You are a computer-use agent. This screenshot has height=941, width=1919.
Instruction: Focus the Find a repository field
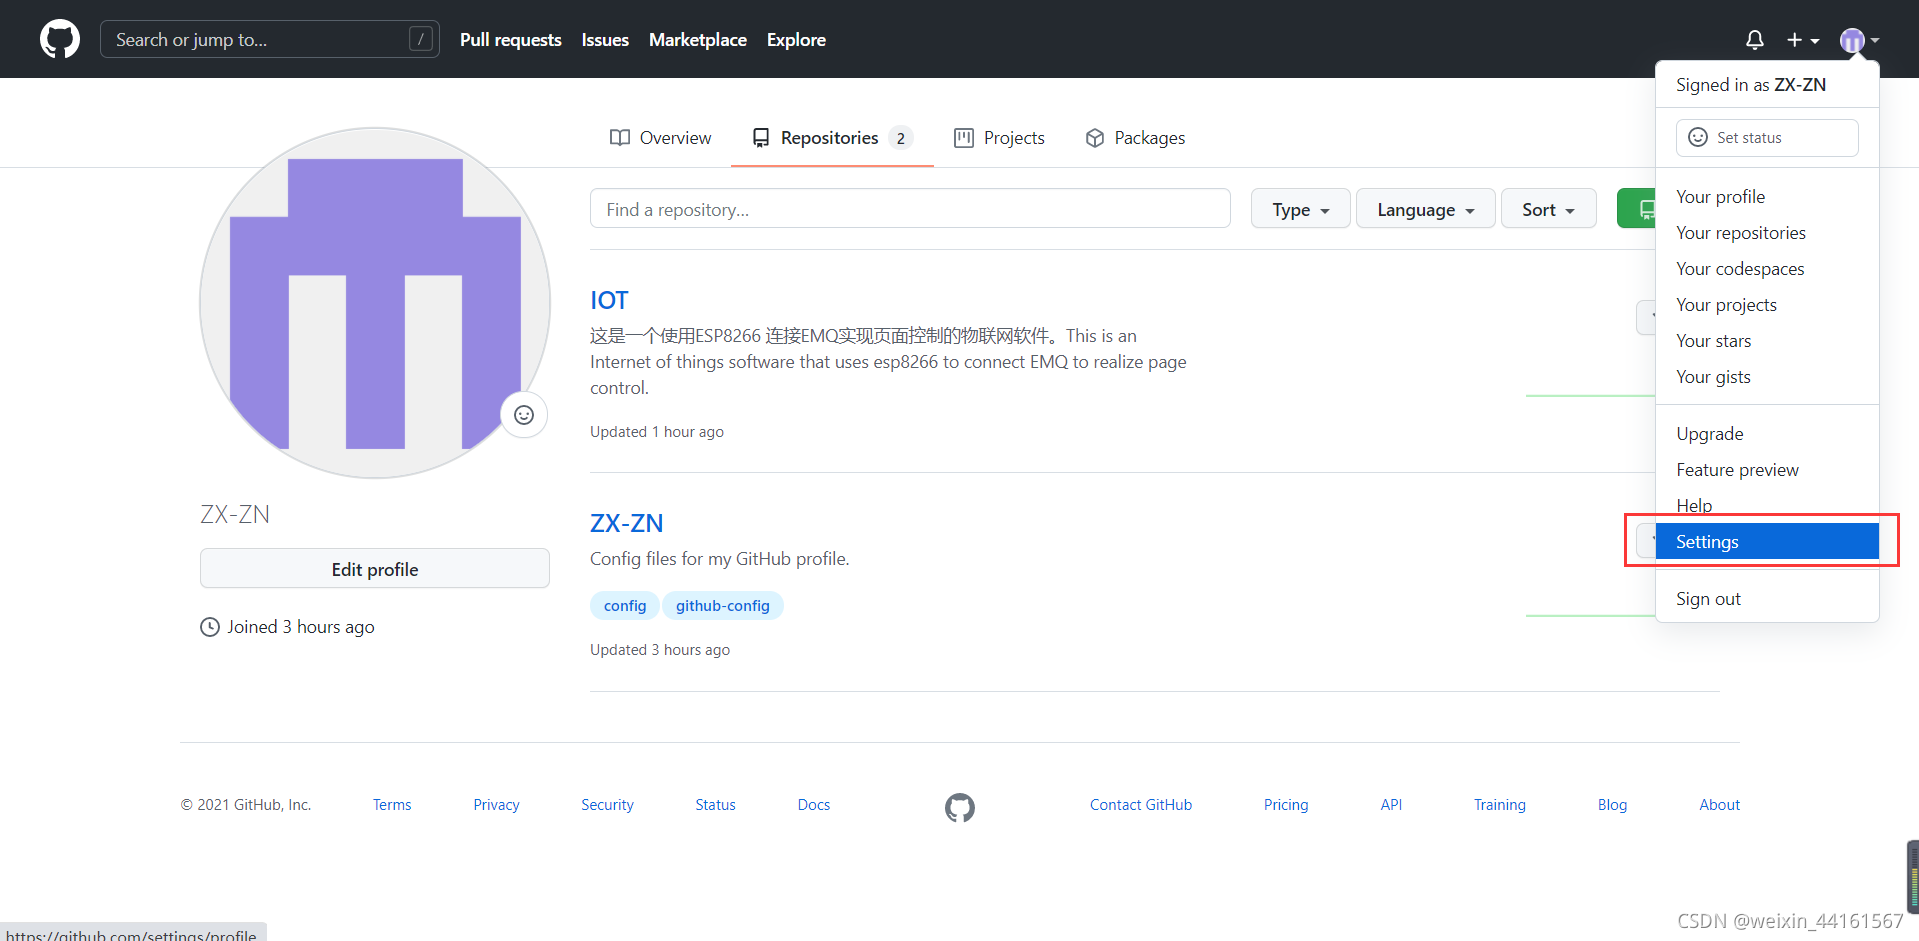(x=910, y=208)
